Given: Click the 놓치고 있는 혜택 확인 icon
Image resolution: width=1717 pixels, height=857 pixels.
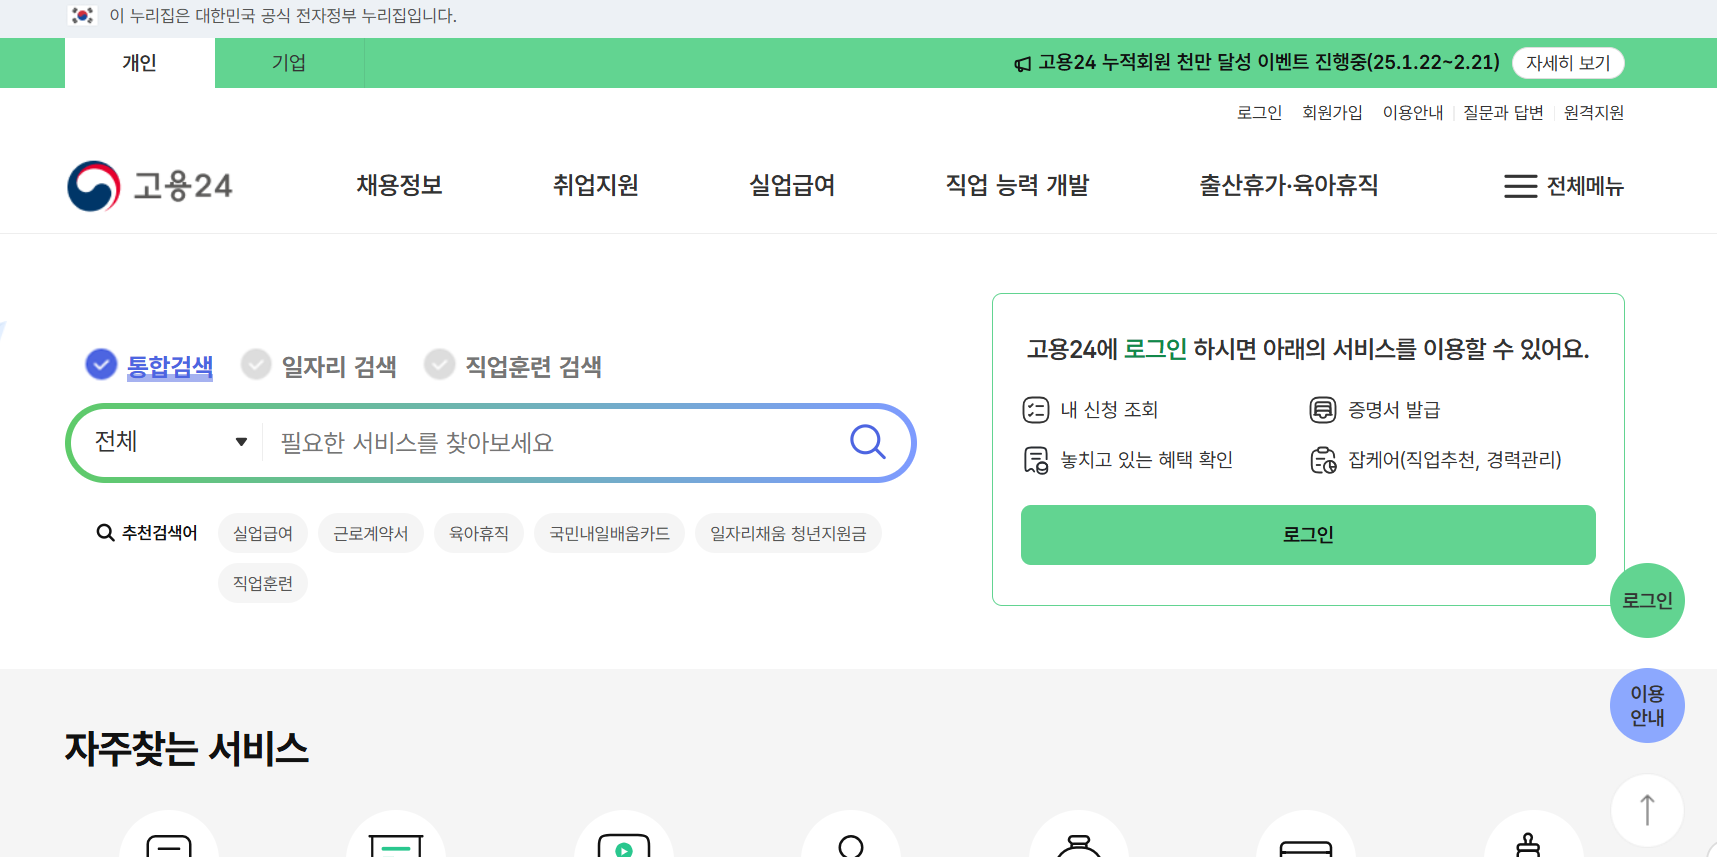Looking at the screenshot, I should [x=1036, y=460].
